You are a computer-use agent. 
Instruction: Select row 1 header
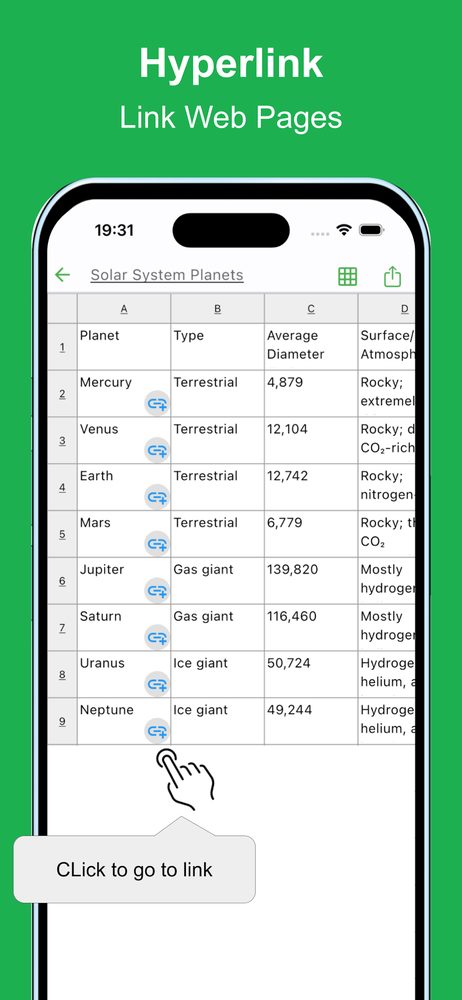[63, 347]
